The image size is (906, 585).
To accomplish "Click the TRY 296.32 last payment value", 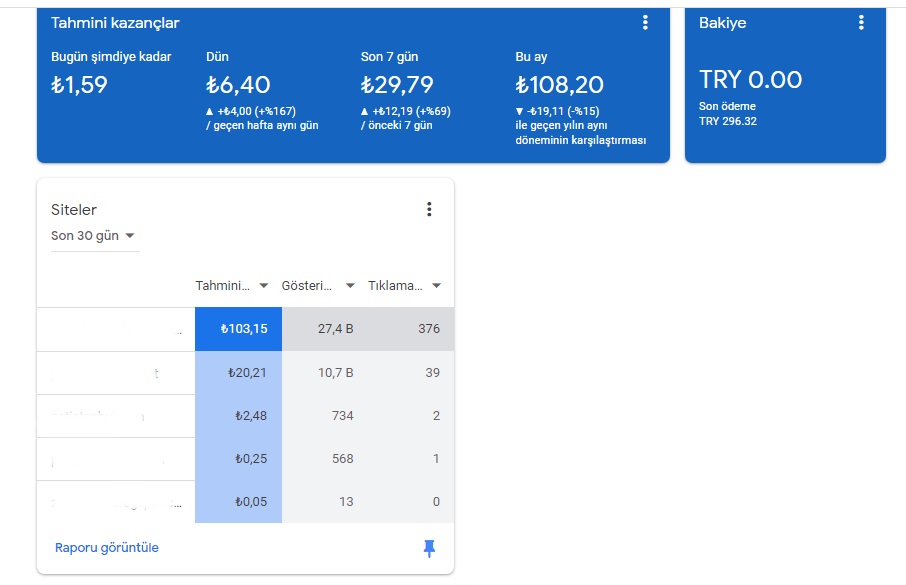I will tap(728, 121).
